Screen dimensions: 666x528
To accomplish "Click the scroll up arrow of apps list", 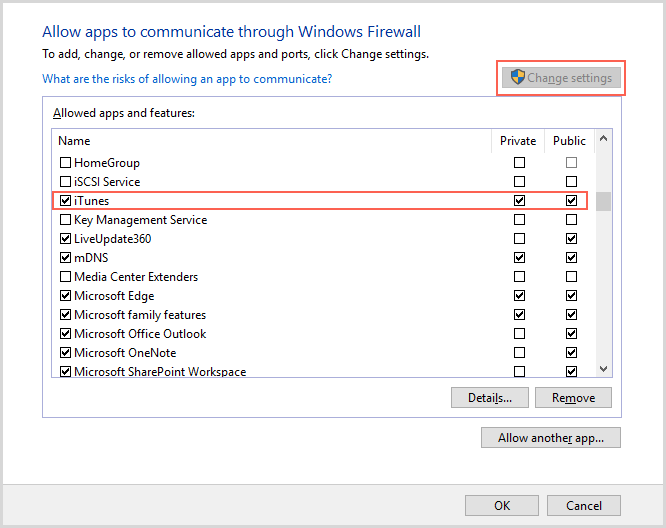I will click(603, 138).
